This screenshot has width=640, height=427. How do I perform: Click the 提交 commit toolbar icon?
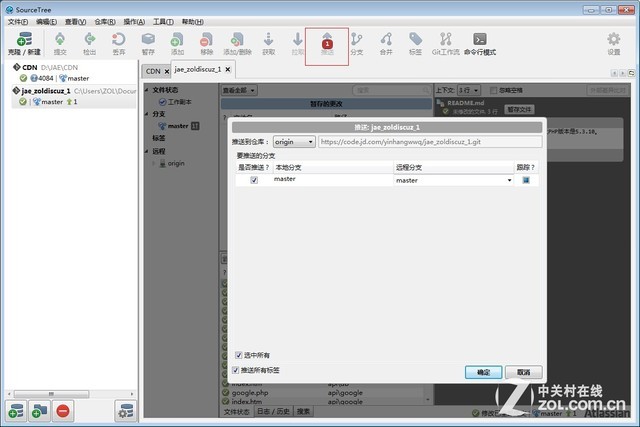pos(60,40)
